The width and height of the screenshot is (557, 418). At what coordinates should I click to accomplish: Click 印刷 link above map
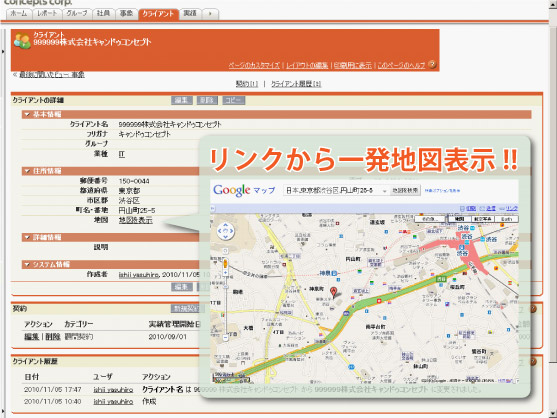click(x=471, y=208)
